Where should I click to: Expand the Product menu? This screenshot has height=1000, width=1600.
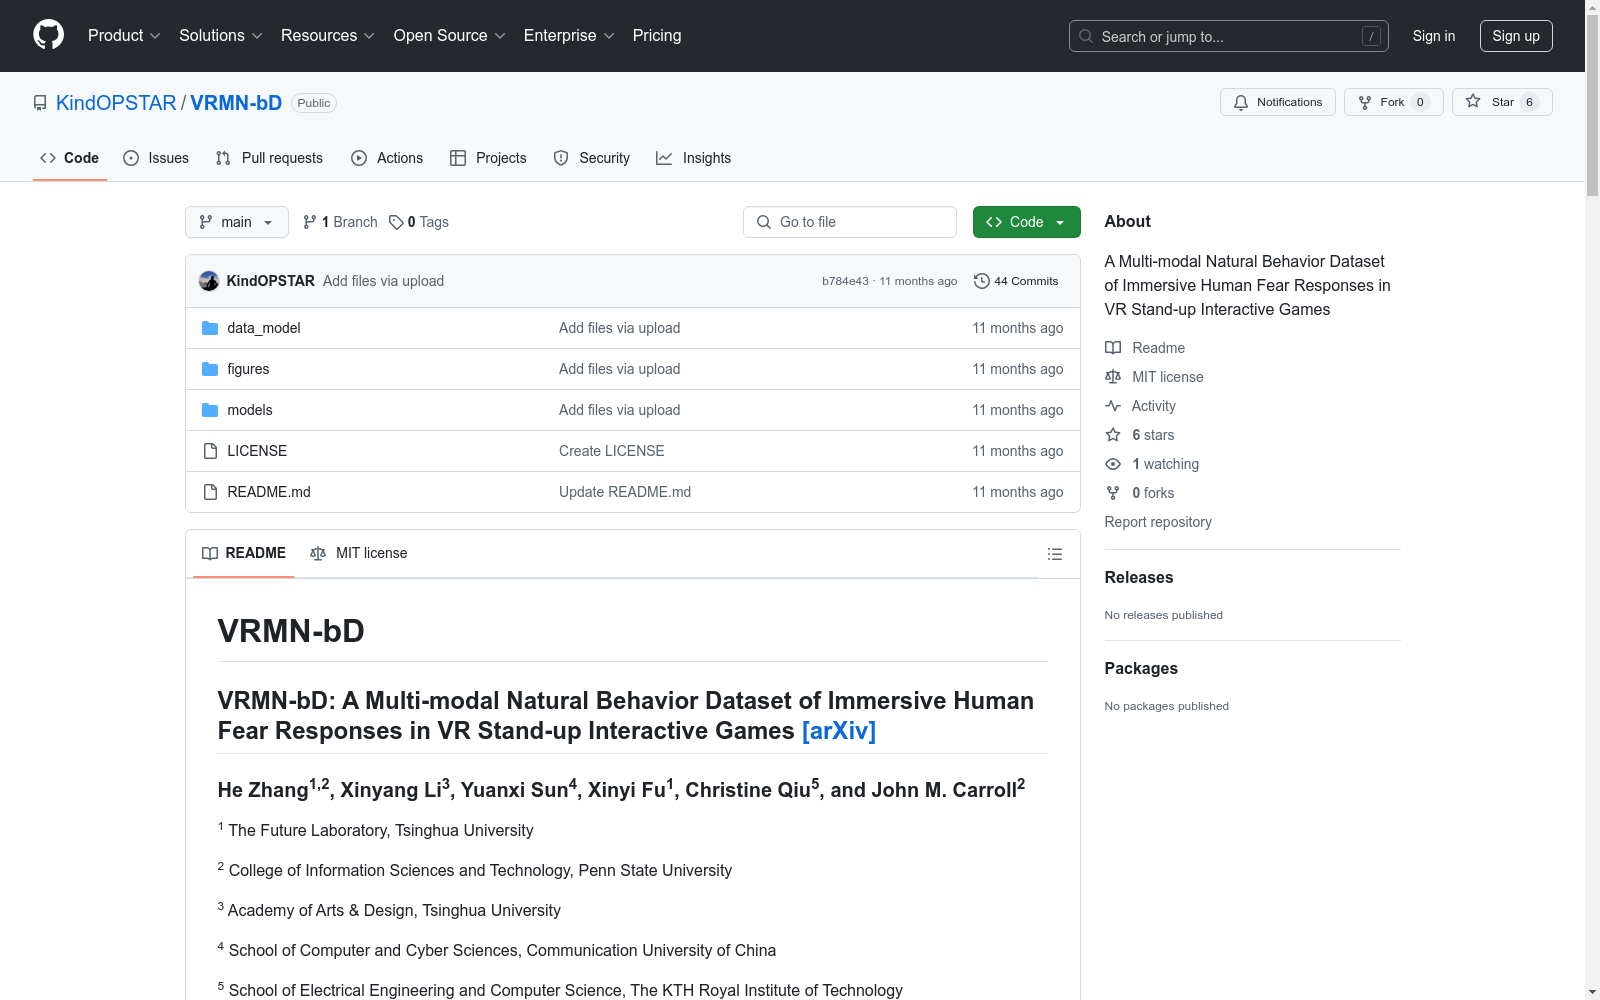pos(124,36)
